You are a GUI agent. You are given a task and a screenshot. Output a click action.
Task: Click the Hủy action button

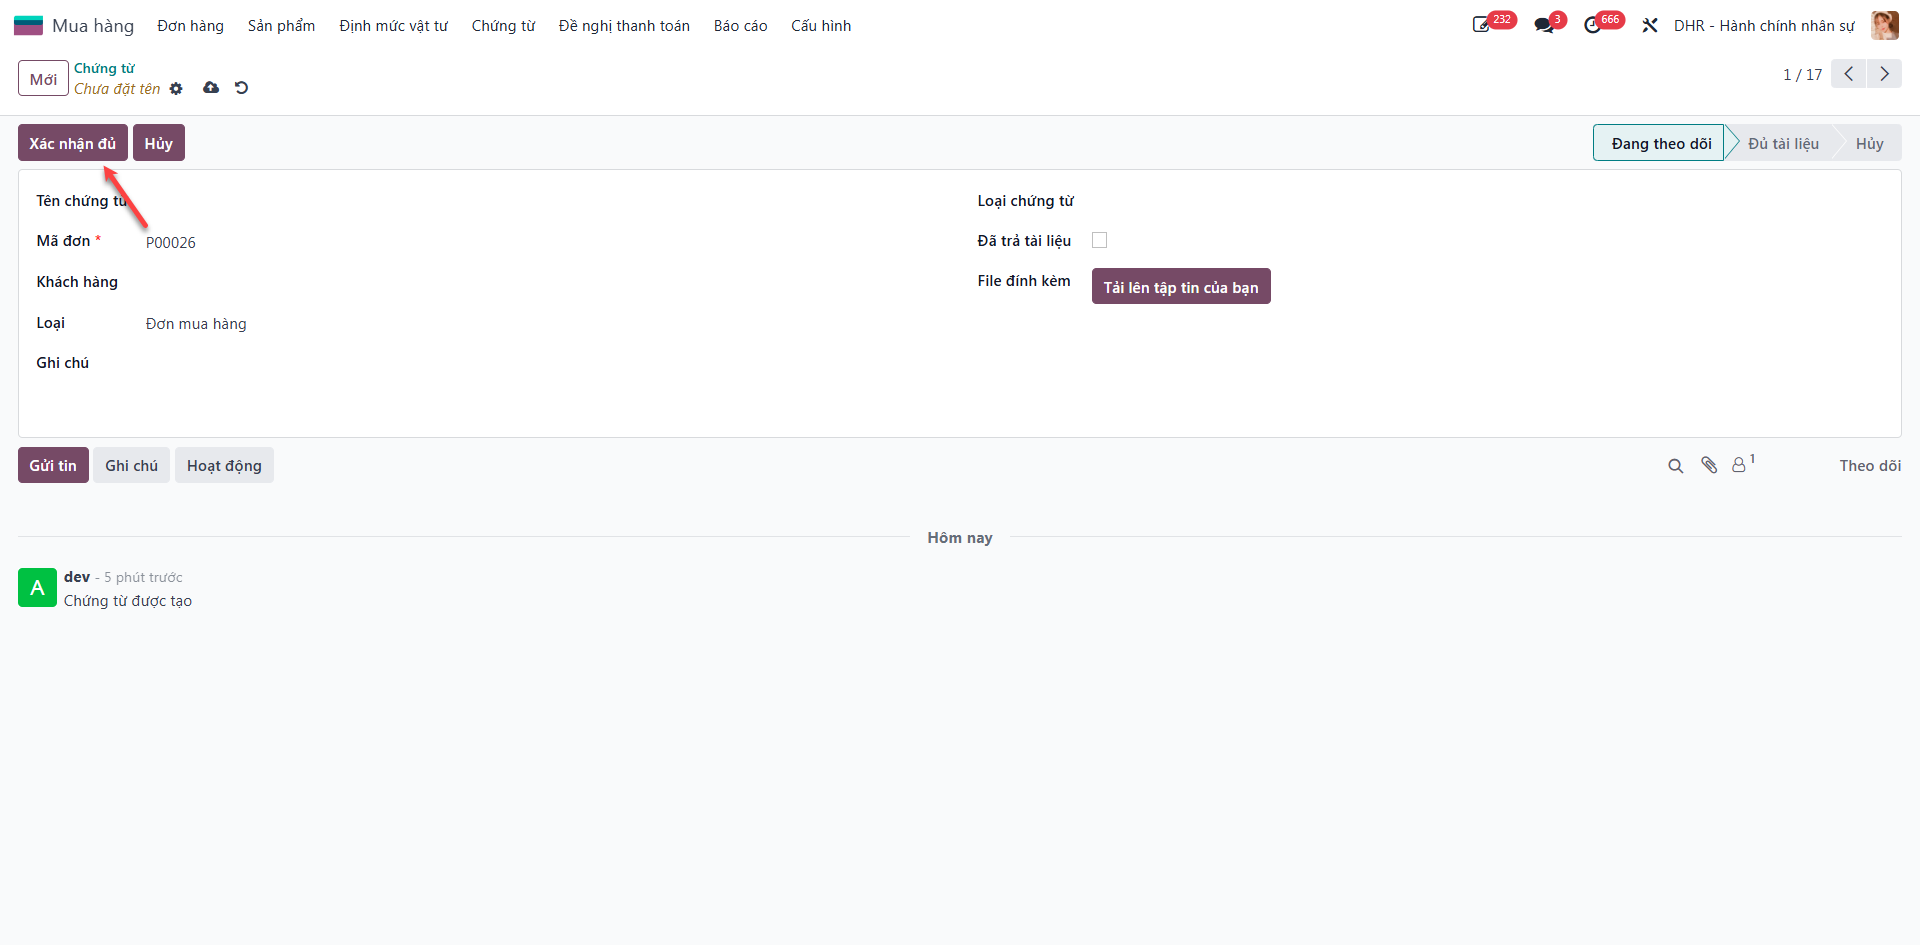[159, 143]
